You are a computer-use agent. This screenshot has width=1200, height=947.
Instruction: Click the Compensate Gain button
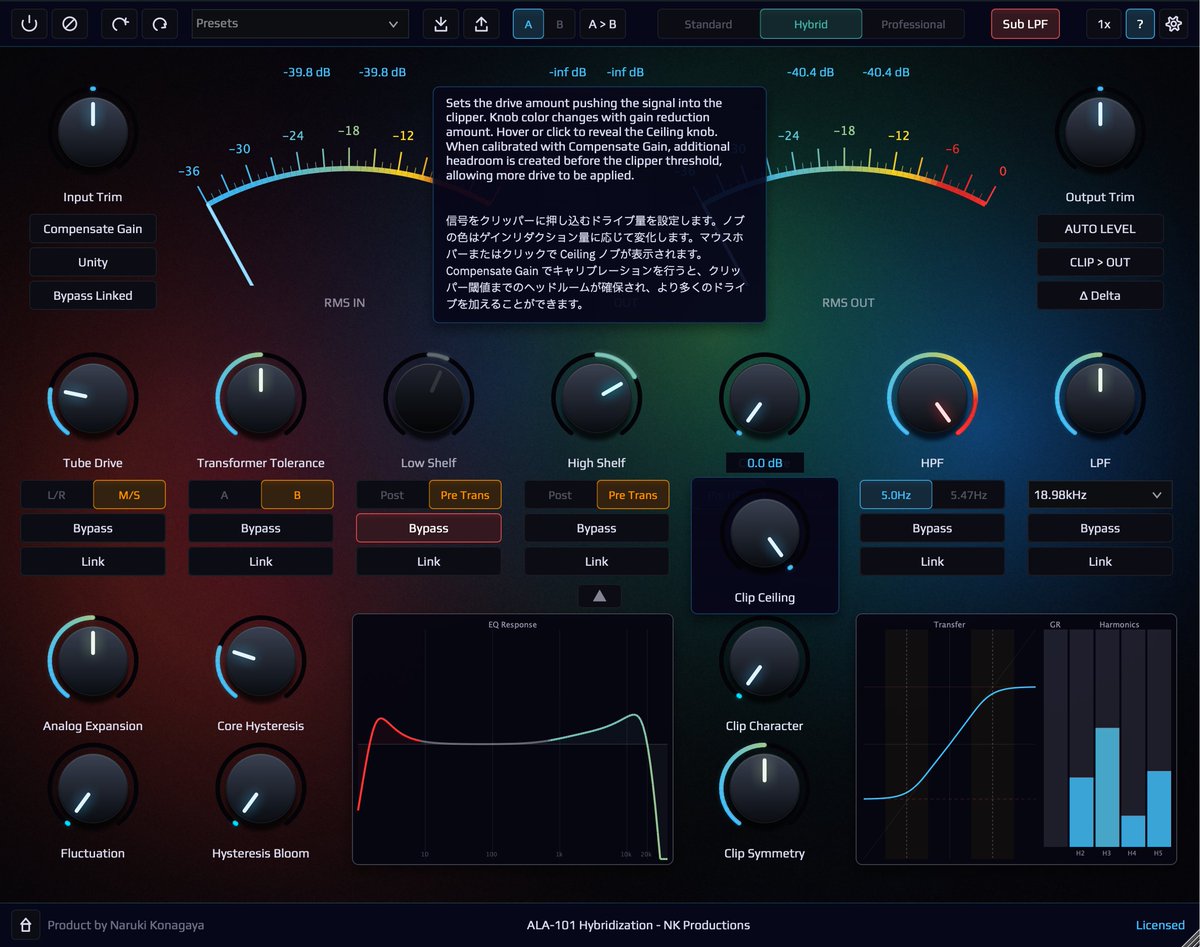(x=93, y=229)
